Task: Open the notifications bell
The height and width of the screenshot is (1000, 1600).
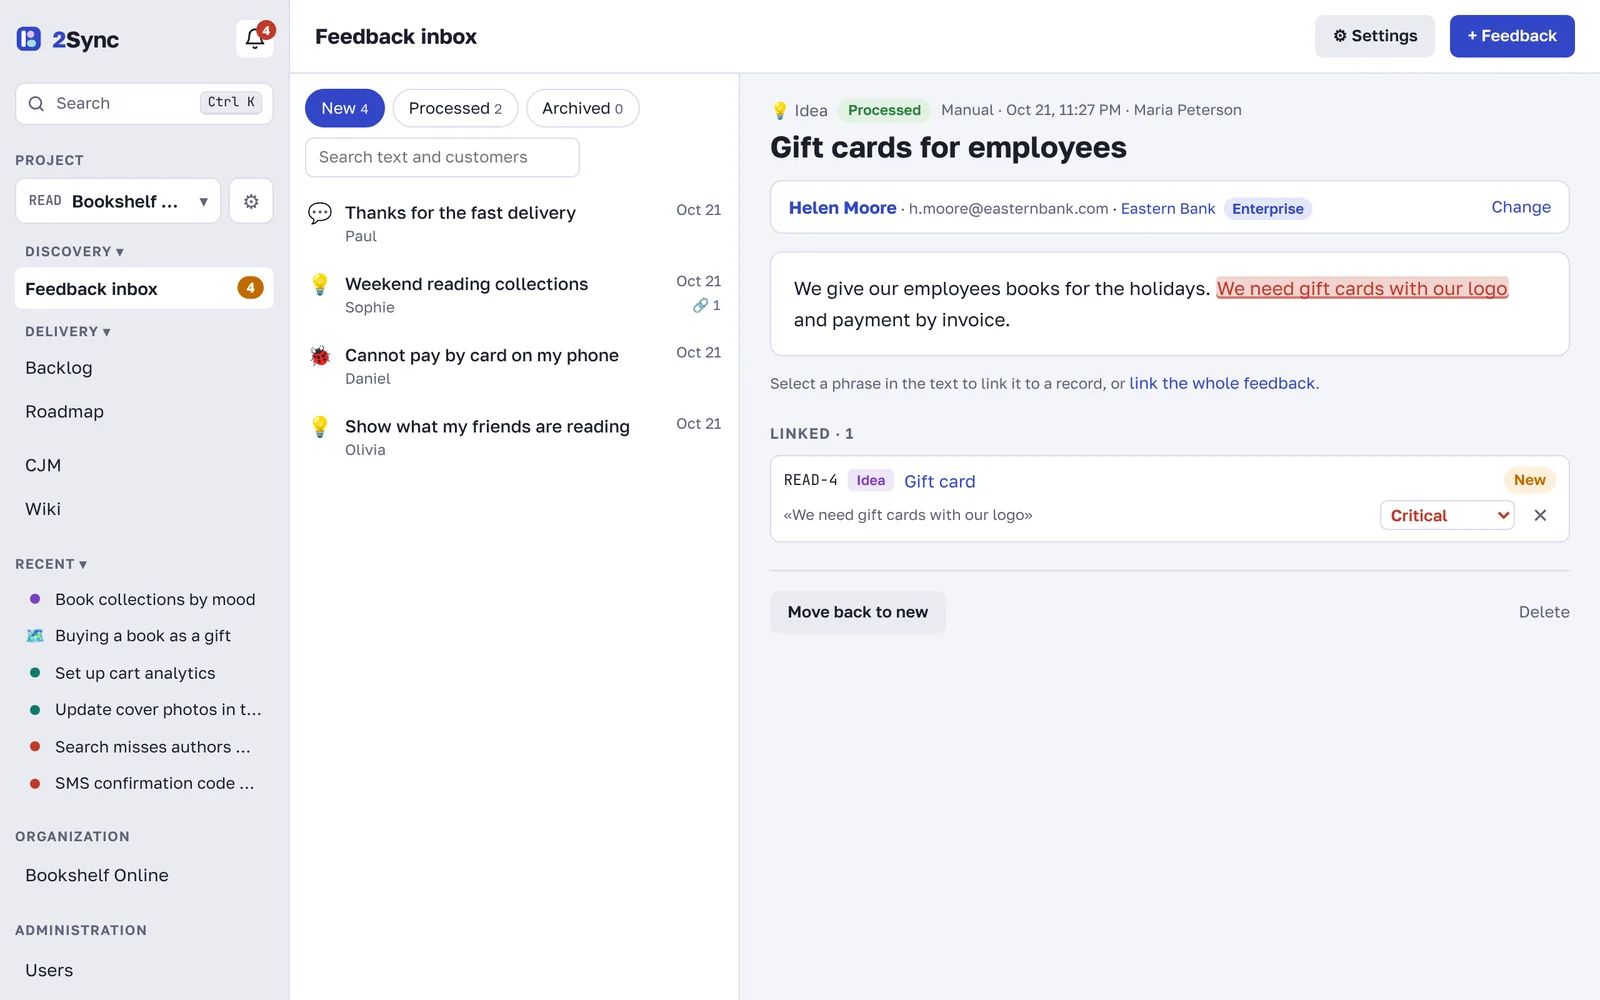Action: coord(255,39)
